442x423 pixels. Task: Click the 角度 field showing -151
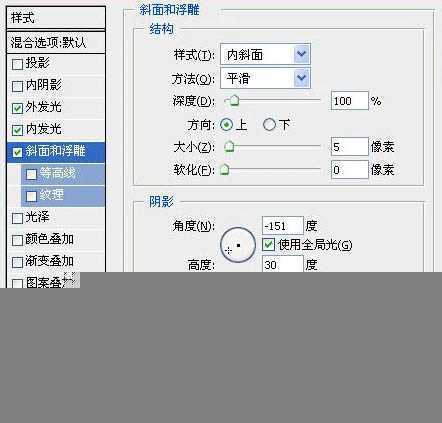(x=283, y=226)
